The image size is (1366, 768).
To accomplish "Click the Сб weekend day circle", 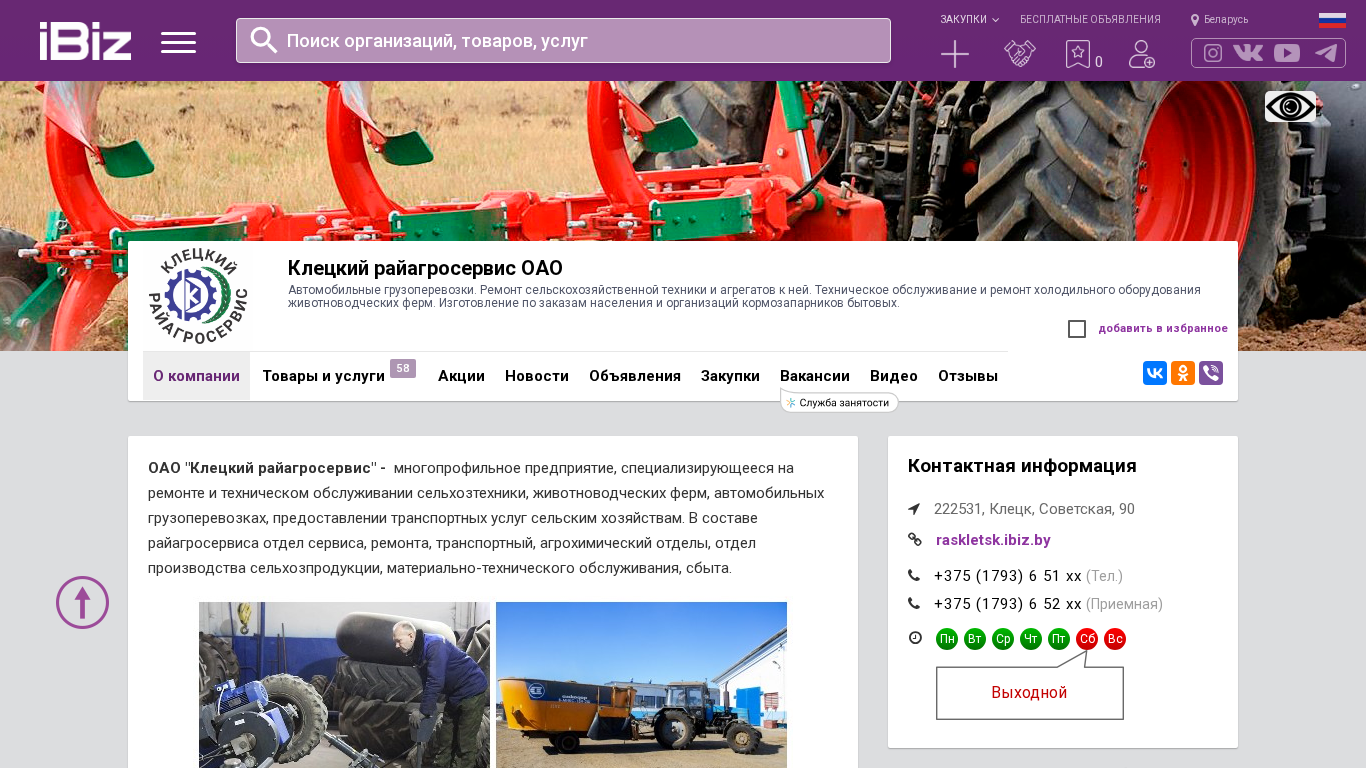I will point(1087,639).
